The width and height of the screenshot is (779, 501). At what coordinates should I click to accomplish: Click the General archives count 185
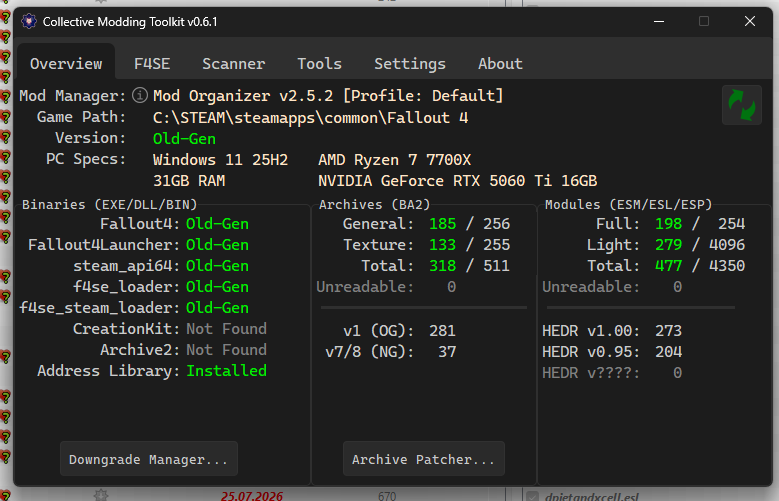[442, 224]
